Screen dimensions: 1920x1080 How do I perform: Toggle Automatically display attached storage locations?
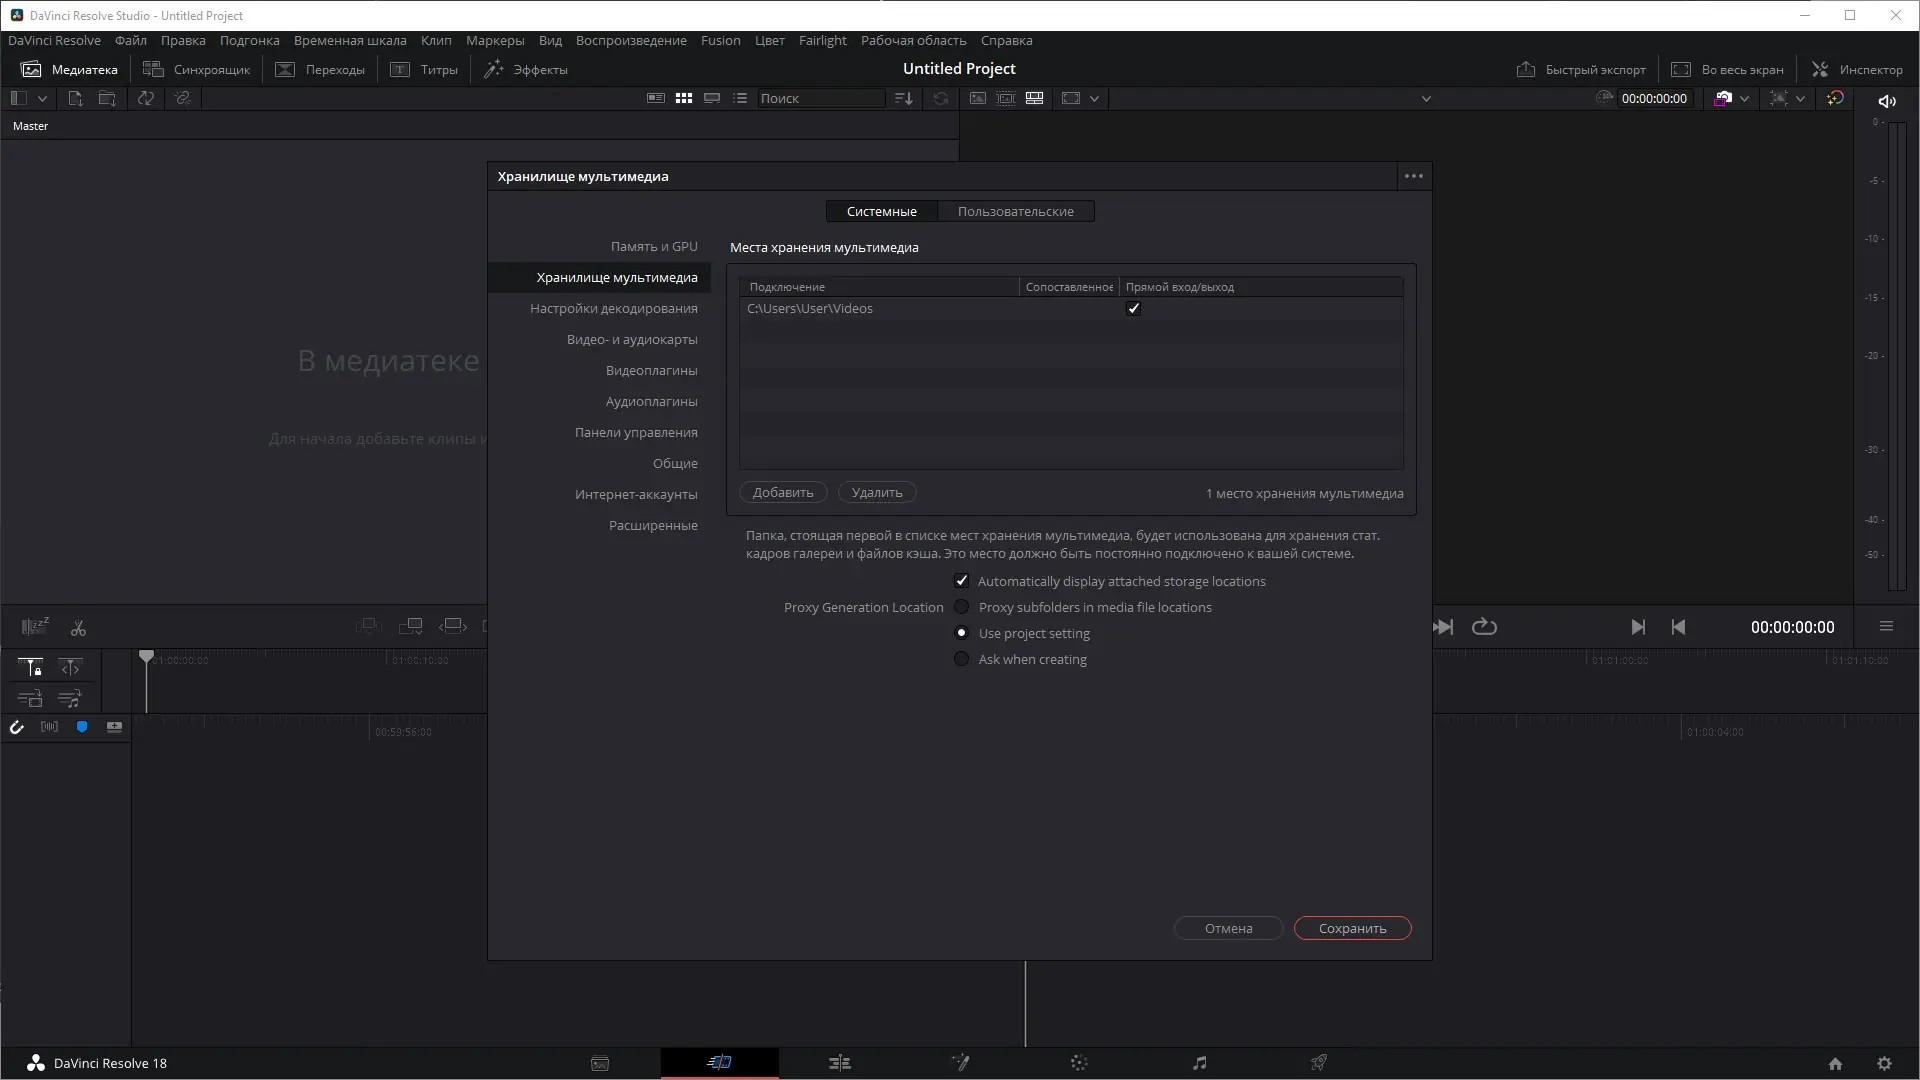962,581
